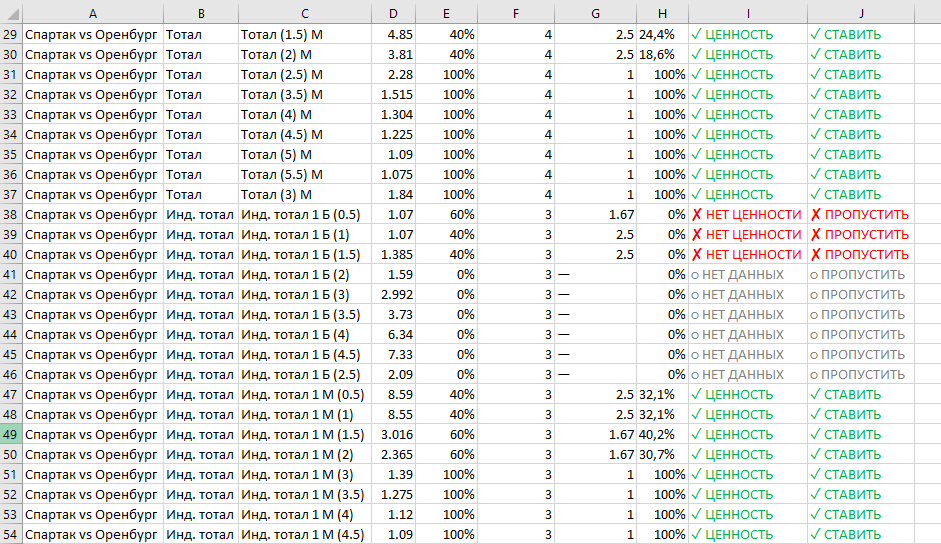Click cell 'Инд. тотал 1 Б (2)'
This screenshot has width=941, height=544.
(x=295, y=274)
